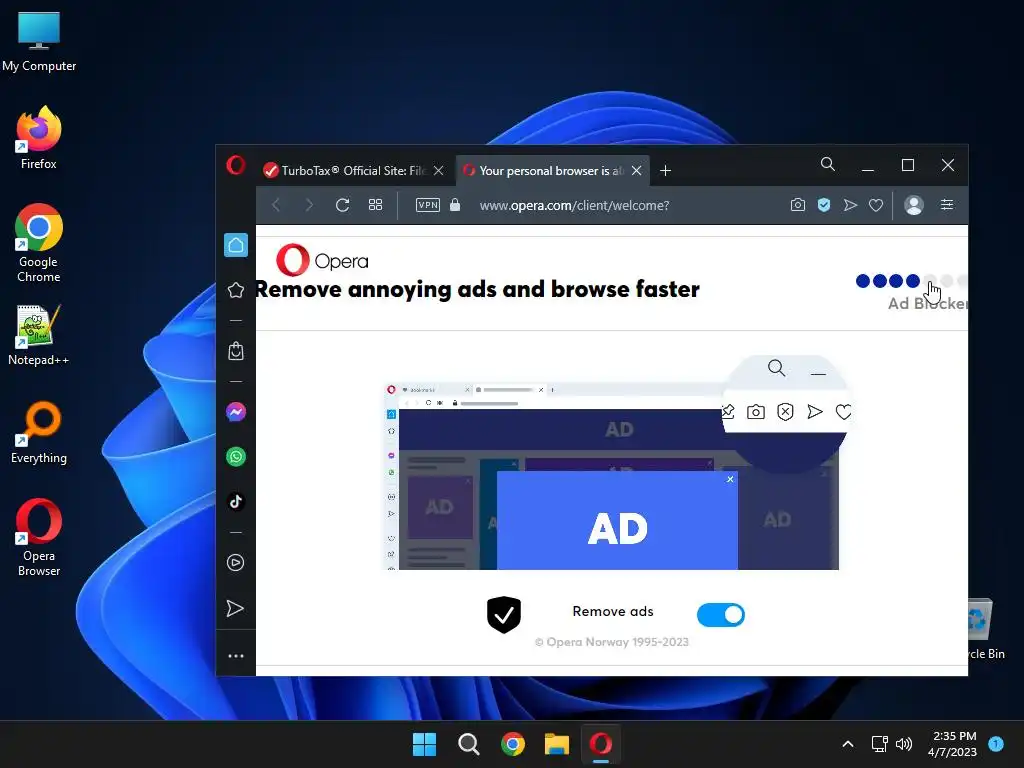Select the 'Your personal browser' tab
The image size is (1024, 768).
pos(552,170)
